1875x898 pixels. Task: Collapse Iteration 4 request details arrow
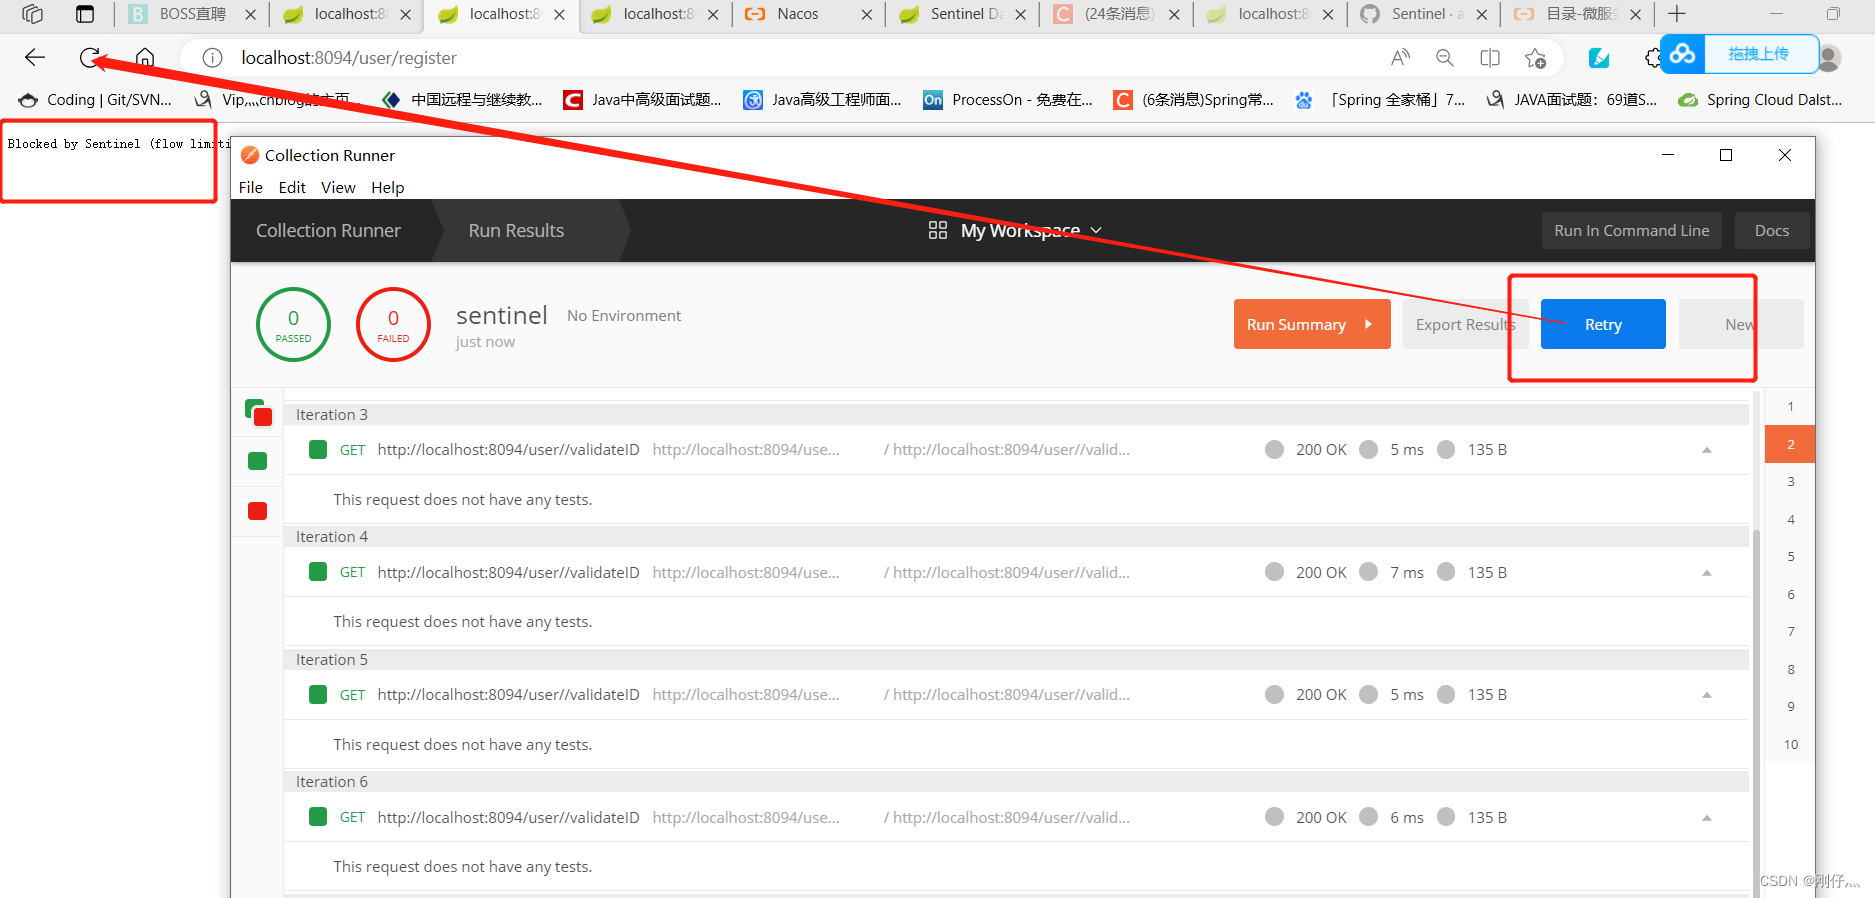(x=1707, y=573)
